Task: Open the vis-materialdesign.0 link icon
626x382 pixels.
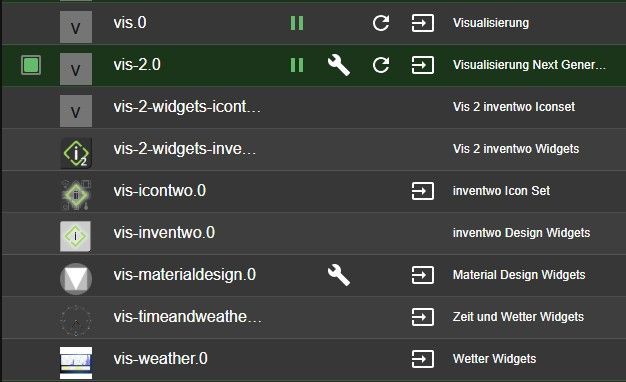Action: [x=423, y=275]
